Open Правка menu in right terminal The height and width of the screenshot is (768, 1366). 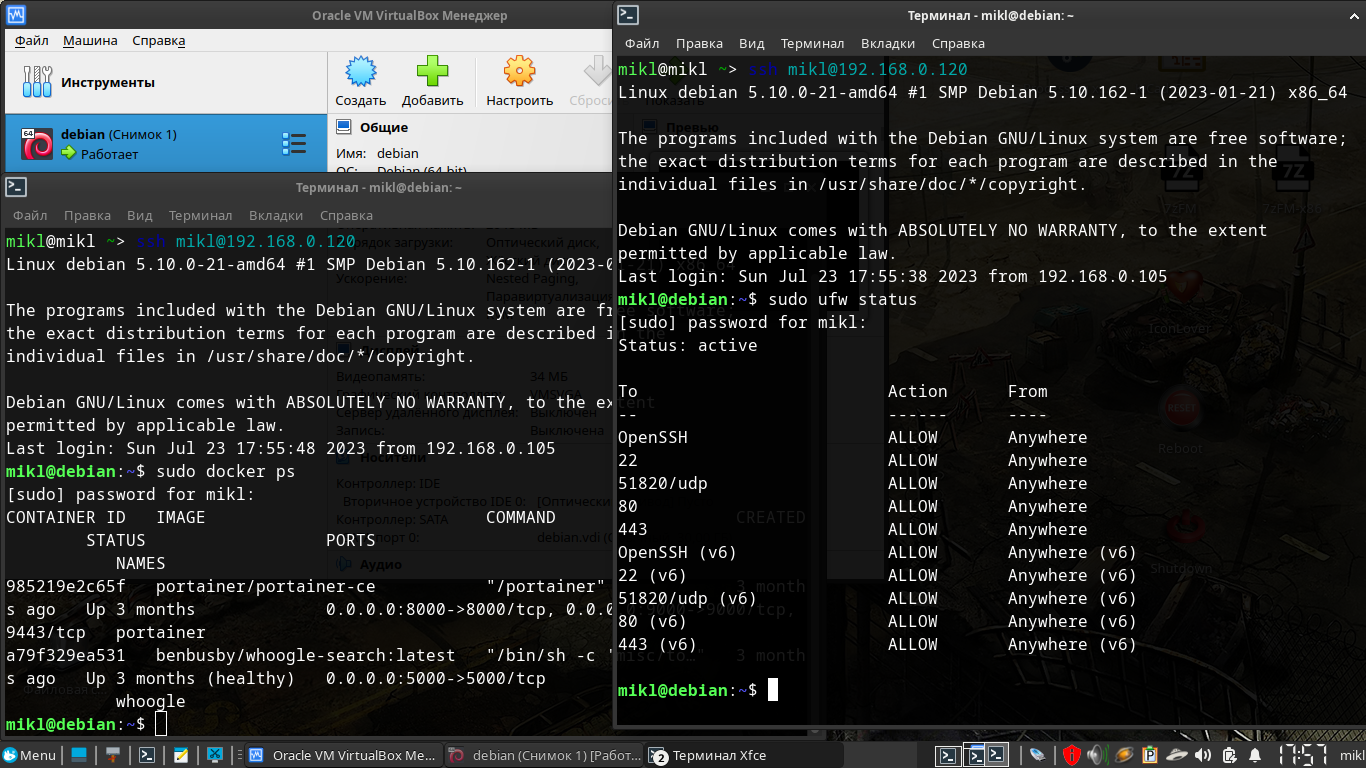(699, 44)
